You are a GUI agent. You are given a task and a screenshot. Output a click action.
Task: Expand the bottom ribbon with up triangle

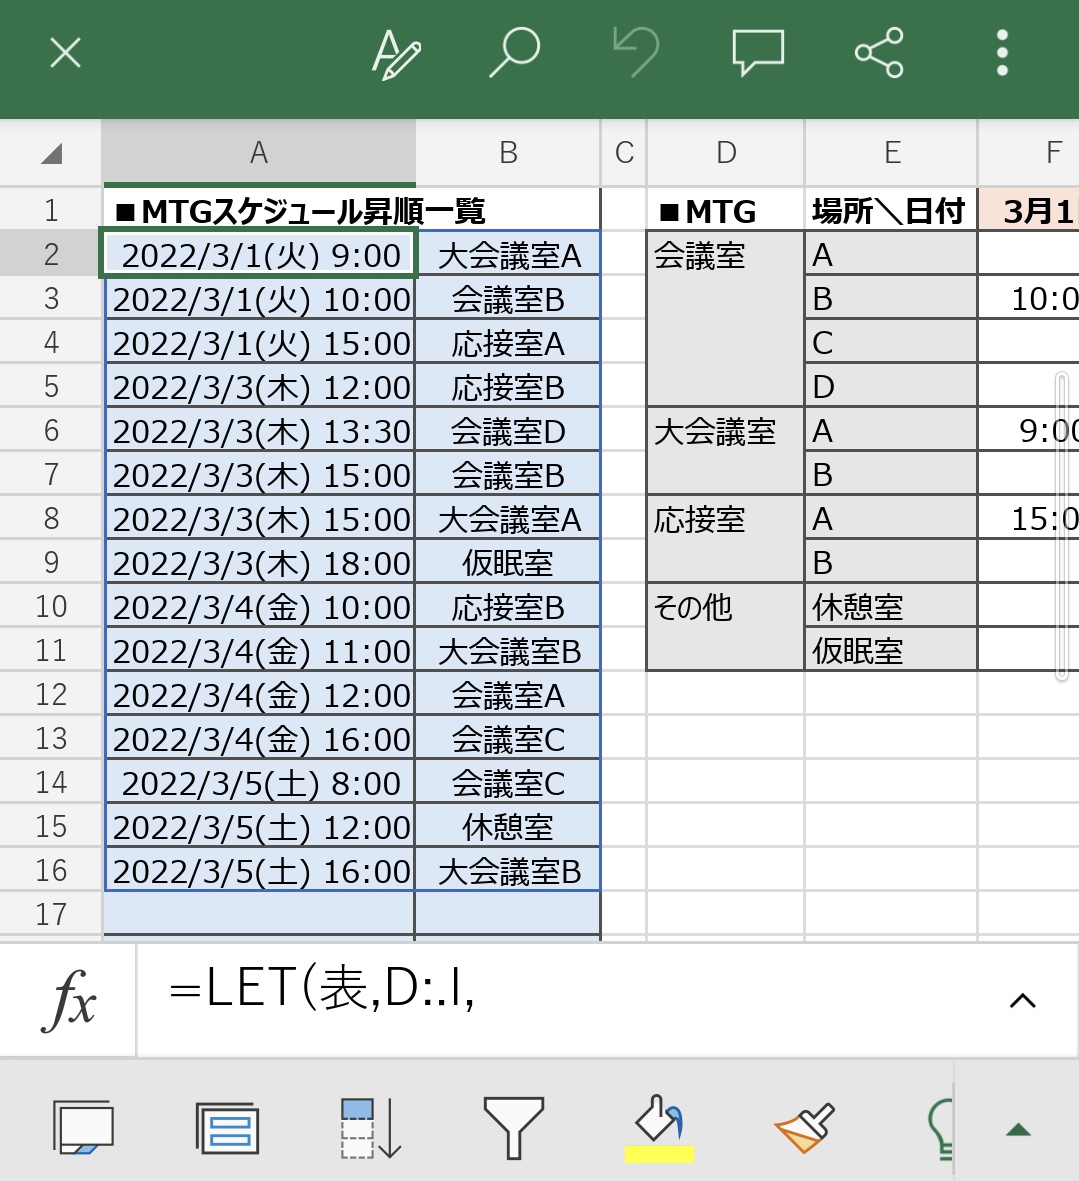click(x=1018, y=1129)
